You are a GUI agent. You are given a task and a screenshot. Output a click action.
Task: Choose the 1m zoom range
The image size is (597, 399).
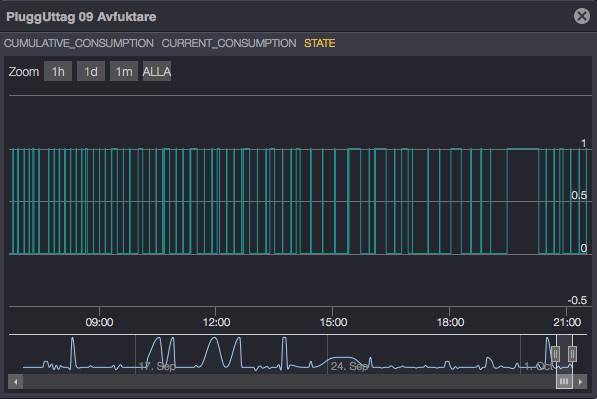(x=124, y=71)
